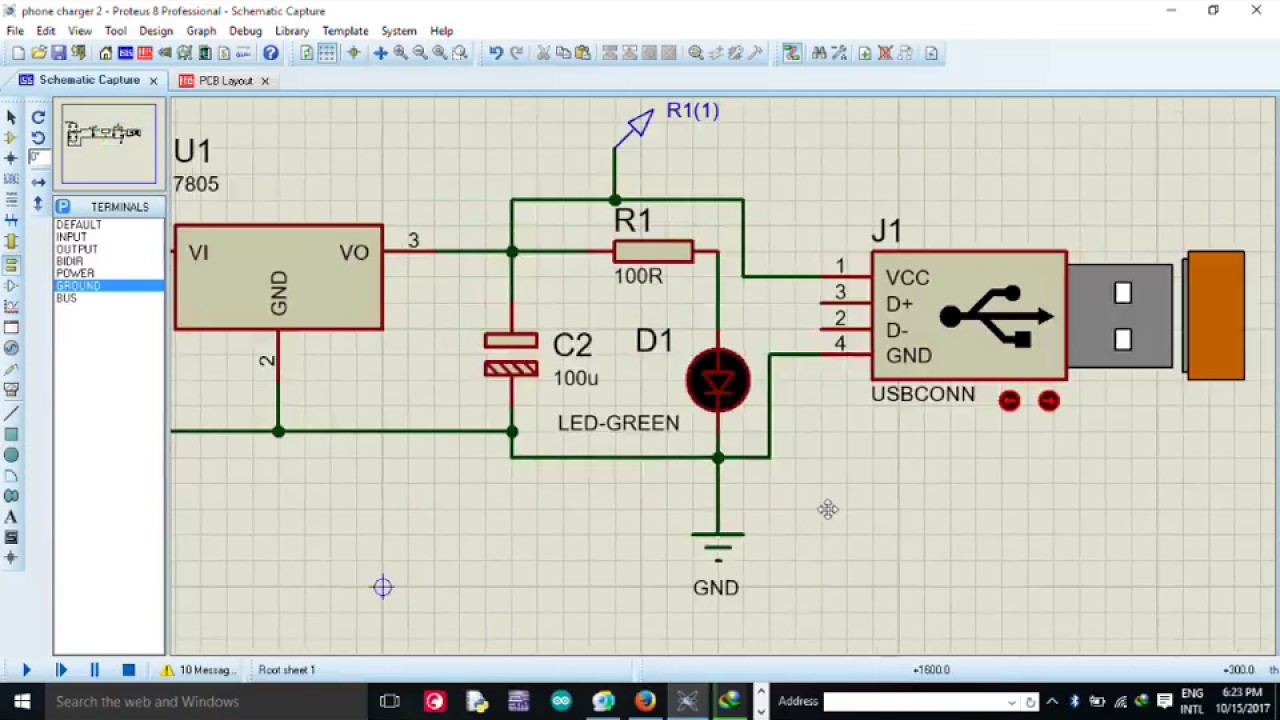Viewport: 1280px width, 720px height.
Task: Switch to Schematic Capture tab
Action: pos(88,80)
